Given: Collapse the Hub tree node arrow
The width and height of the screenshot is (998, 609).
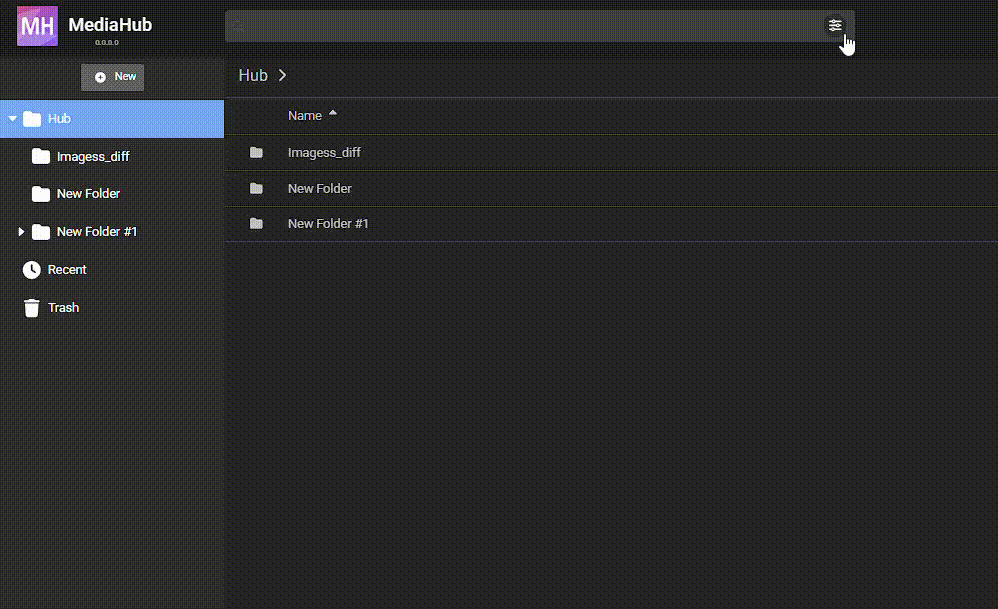Looking at the screenshot, I should (x=13, y=119).
